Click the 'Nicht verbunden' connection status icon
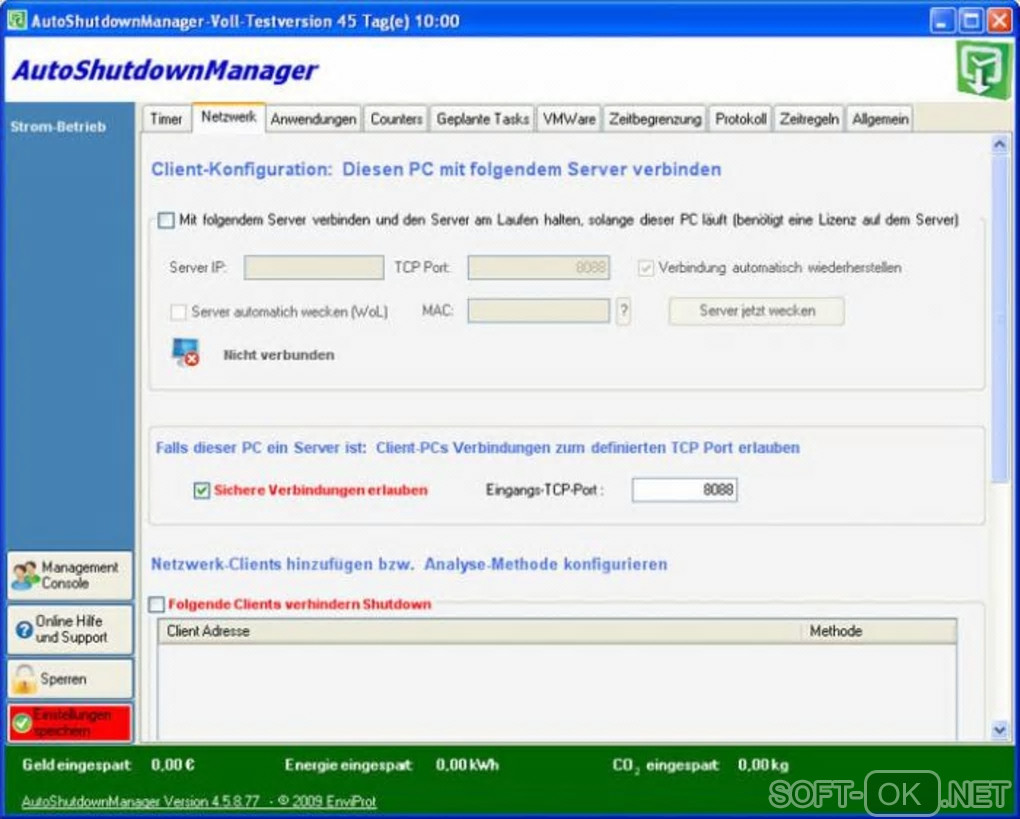 point(185,353)
